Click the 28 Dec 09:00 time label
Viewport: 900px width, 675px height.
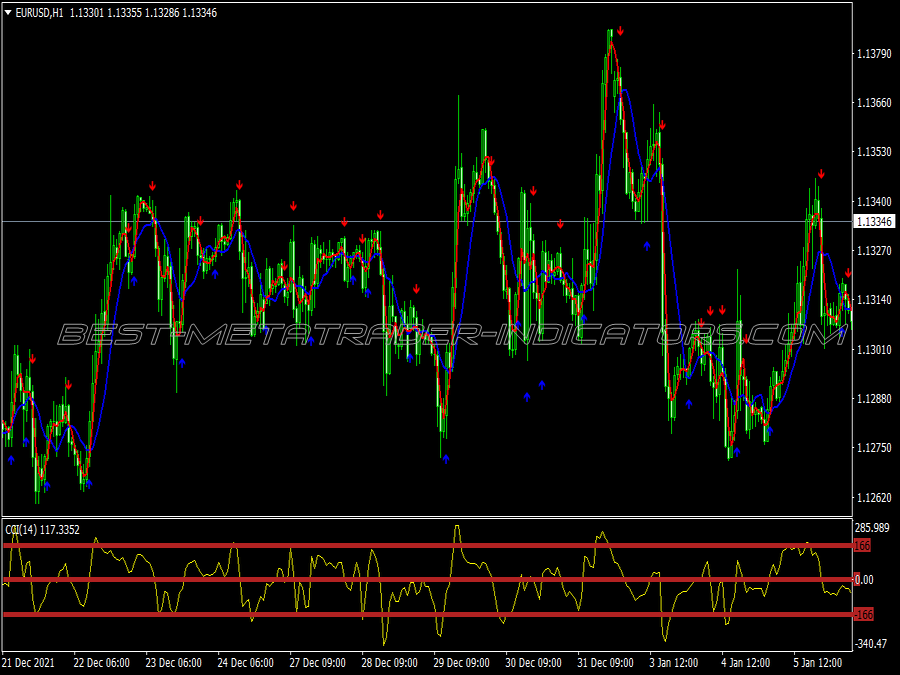(x=389, y=662)
